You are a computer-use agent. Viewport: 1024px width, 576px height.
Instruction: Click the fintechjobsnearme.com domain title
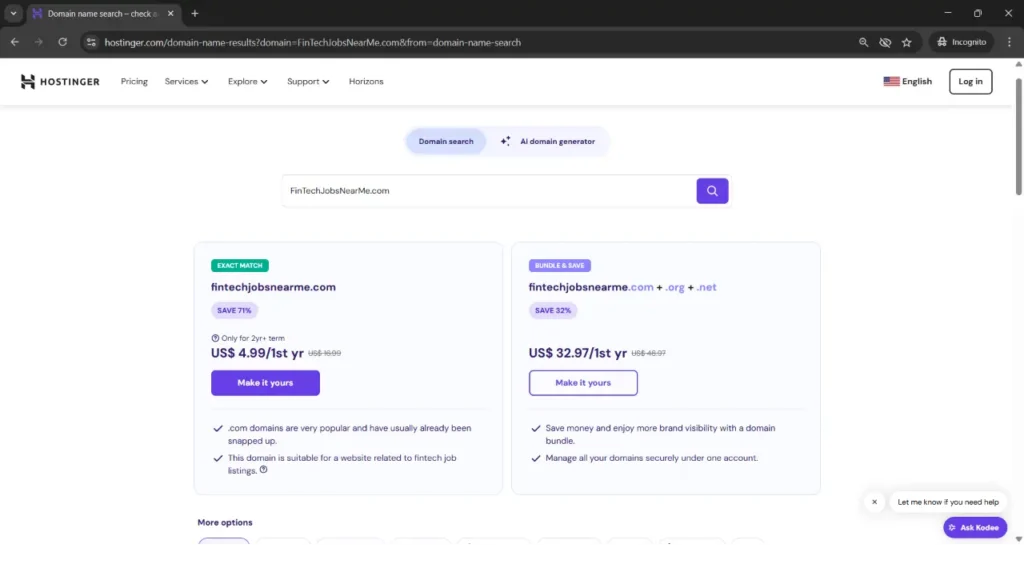point(273,287)
